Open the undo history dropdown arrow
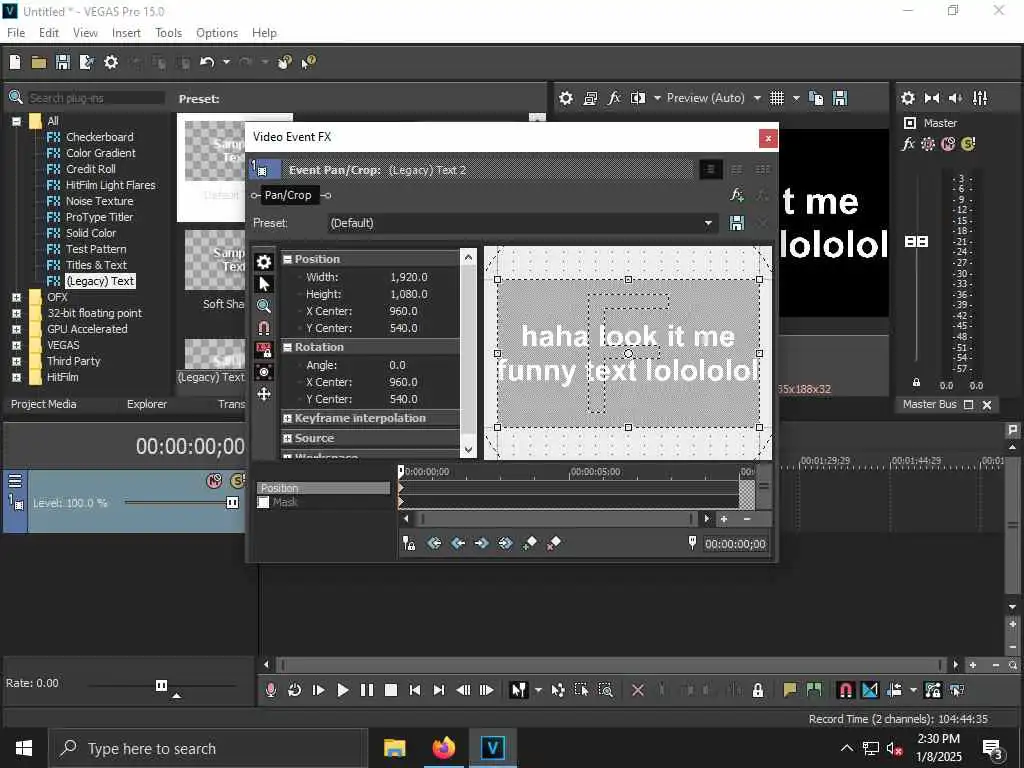This screenshot has height=768, width=1024. pos(226,62)
